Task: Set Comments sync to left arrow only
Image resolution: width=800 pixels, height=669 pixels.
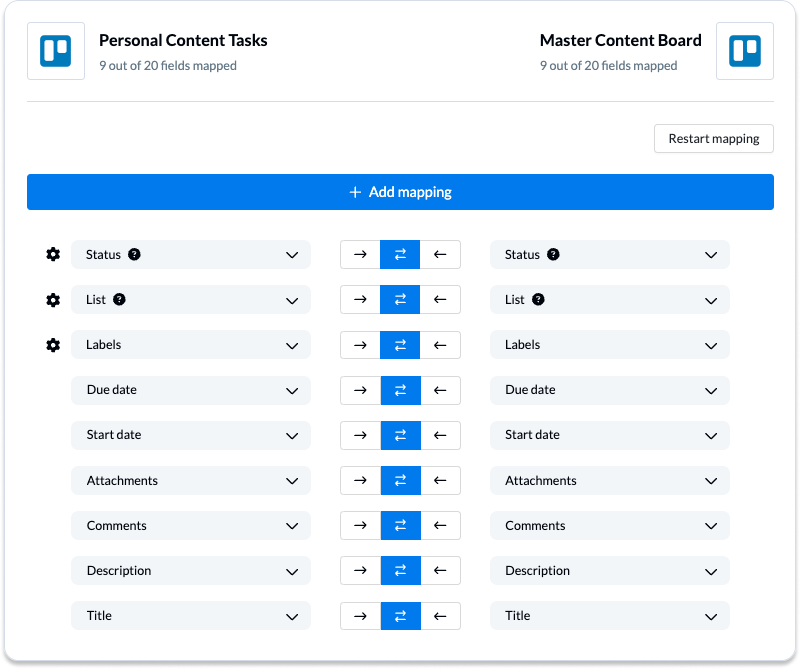Action: click(440, 526)
